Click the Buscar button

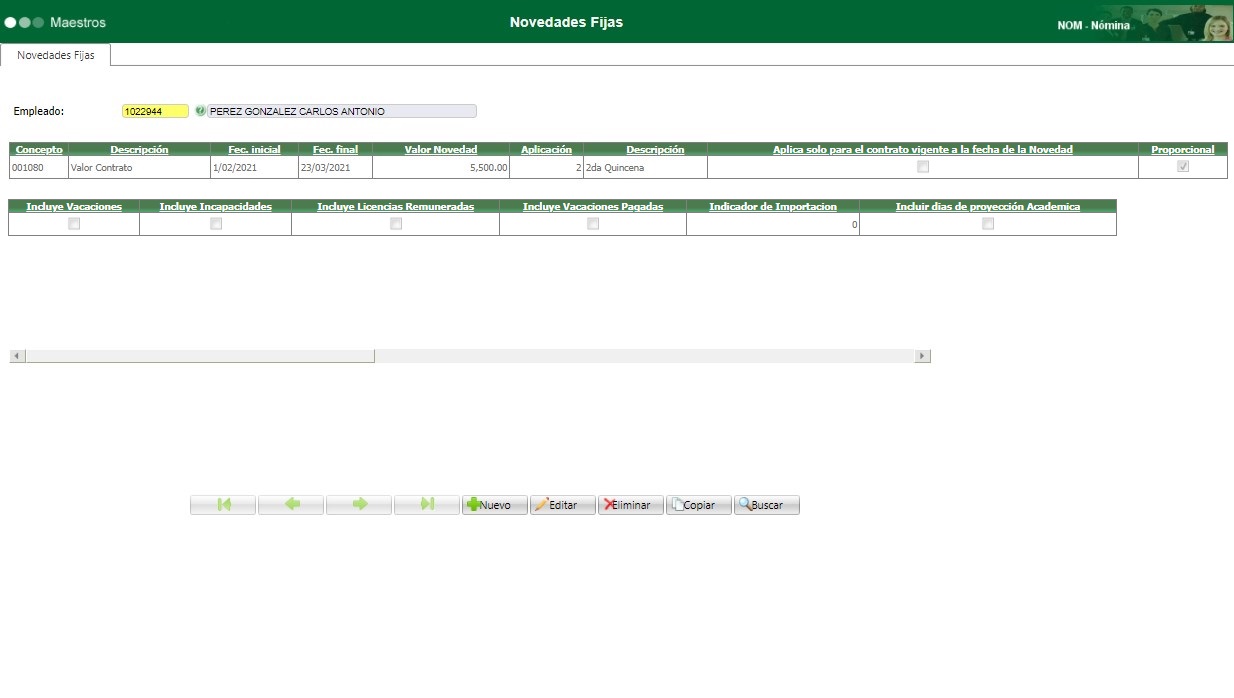767,505
